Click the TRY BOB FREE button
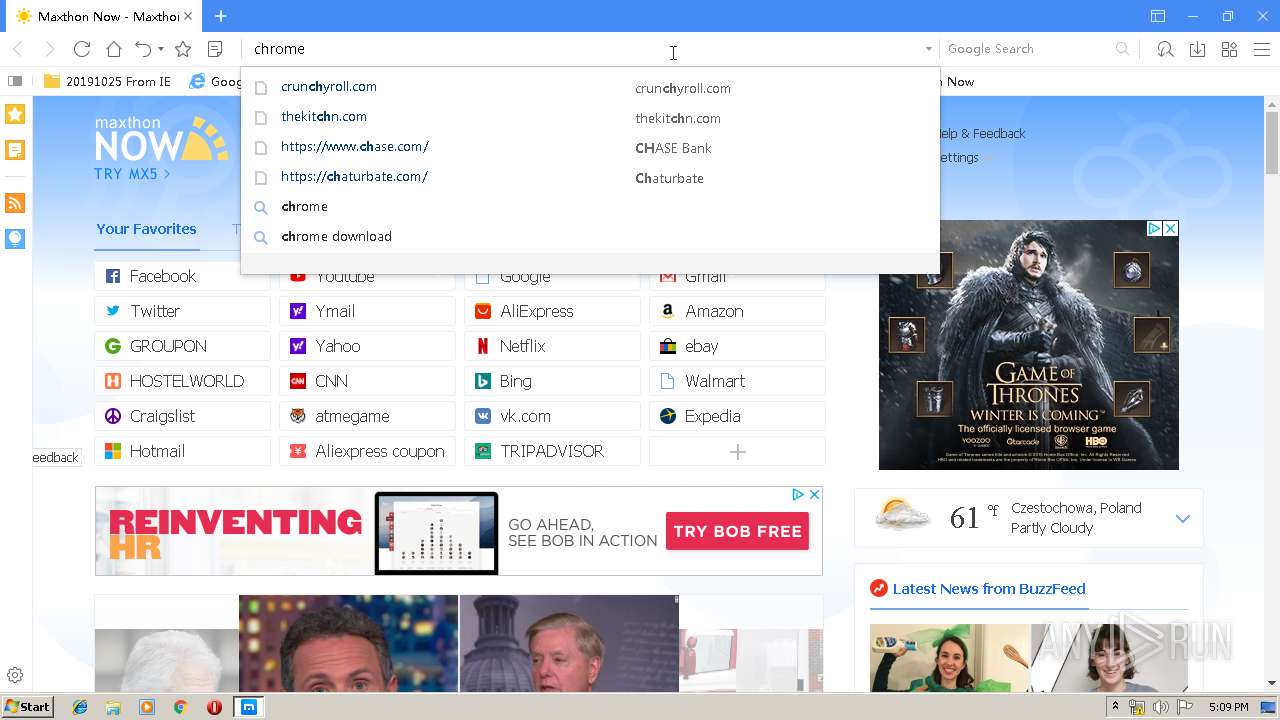 pyautogui.click(x=738, y=531)
